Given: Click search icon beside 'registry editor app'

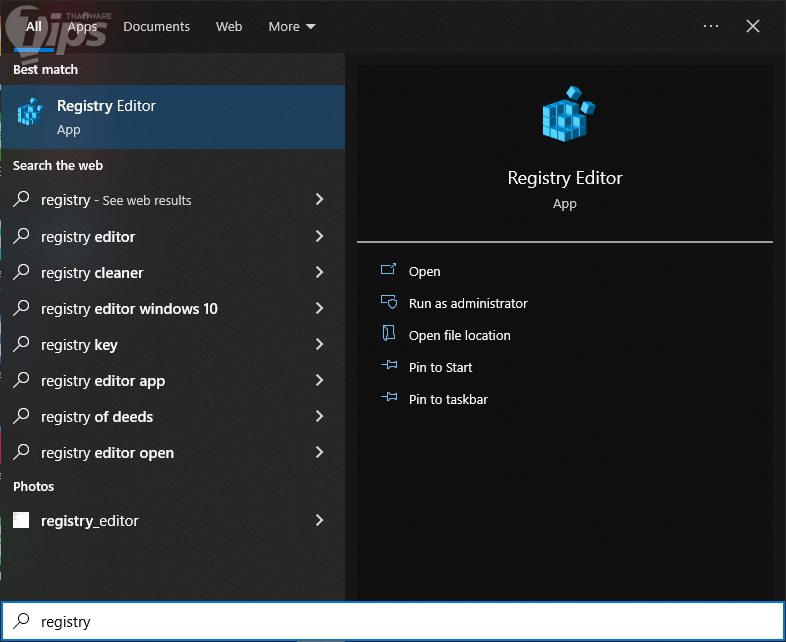Looking at the screenshot, I should [x=21, y=380].
